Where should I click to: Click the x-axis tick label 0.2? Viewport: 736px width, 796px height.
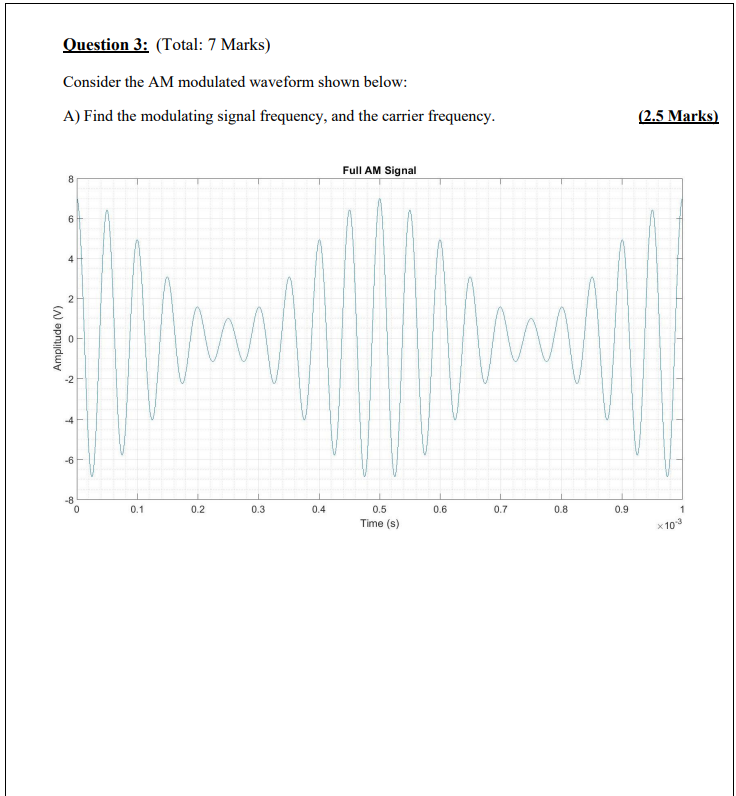(x=198, y=509)
